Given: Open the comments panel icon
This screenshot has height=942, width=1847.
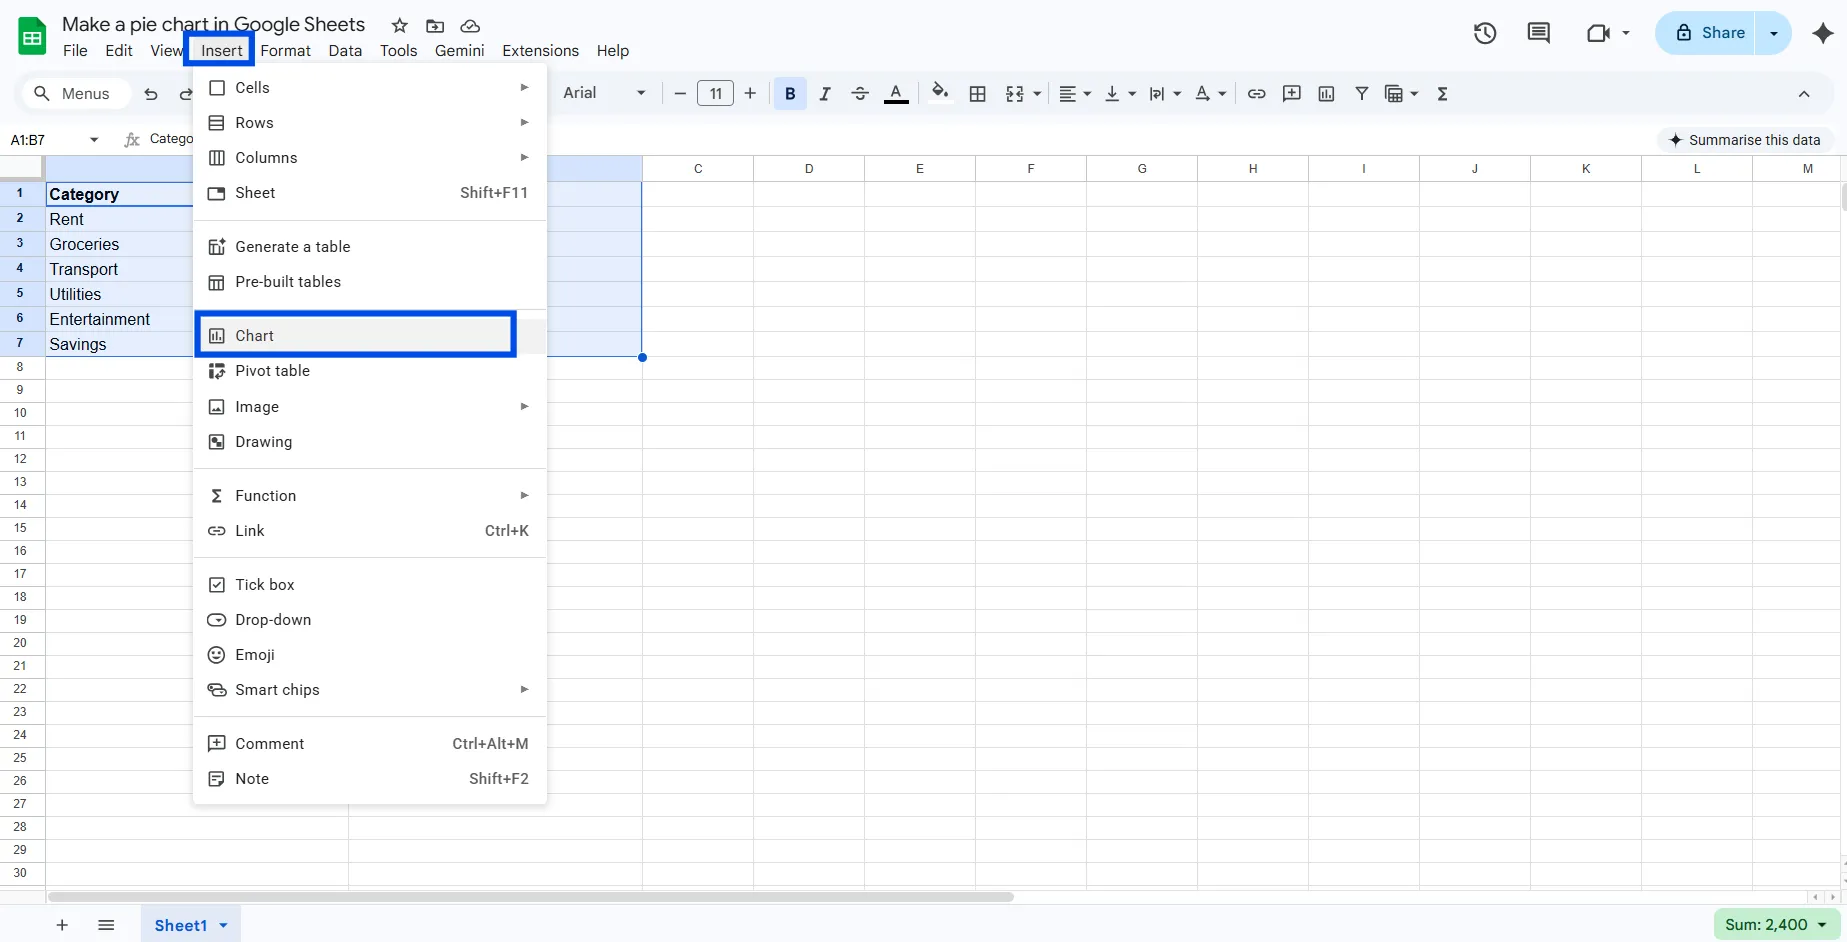Looking at the screenshot, I should (x=1538, y=33).
